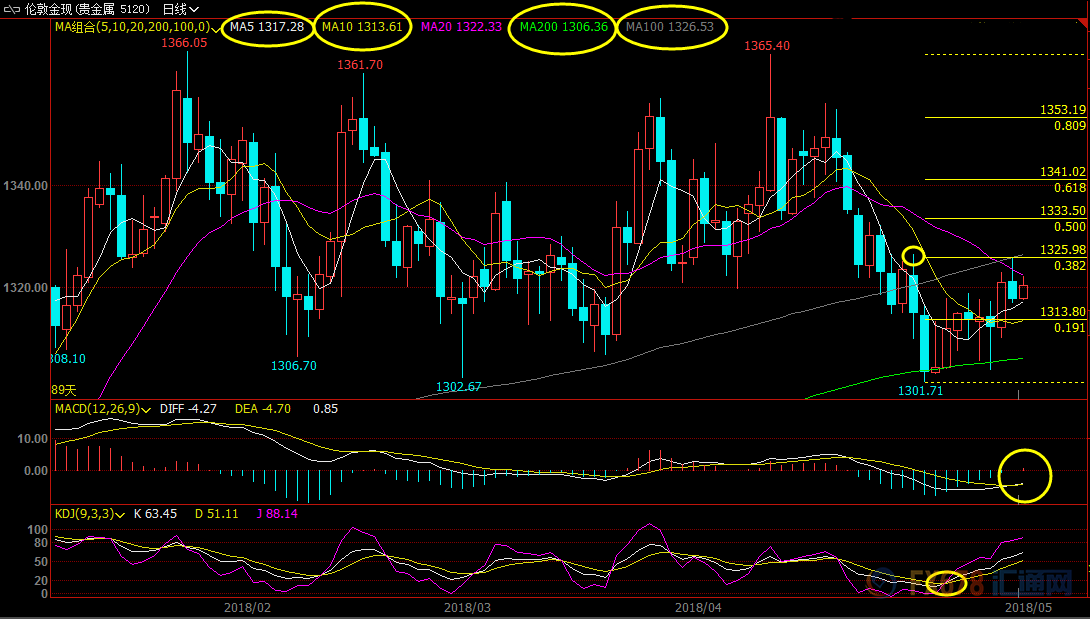1090x619 pixels.
Task: Click the 0.191 retracement ratio label
Action: point(1070,328)
